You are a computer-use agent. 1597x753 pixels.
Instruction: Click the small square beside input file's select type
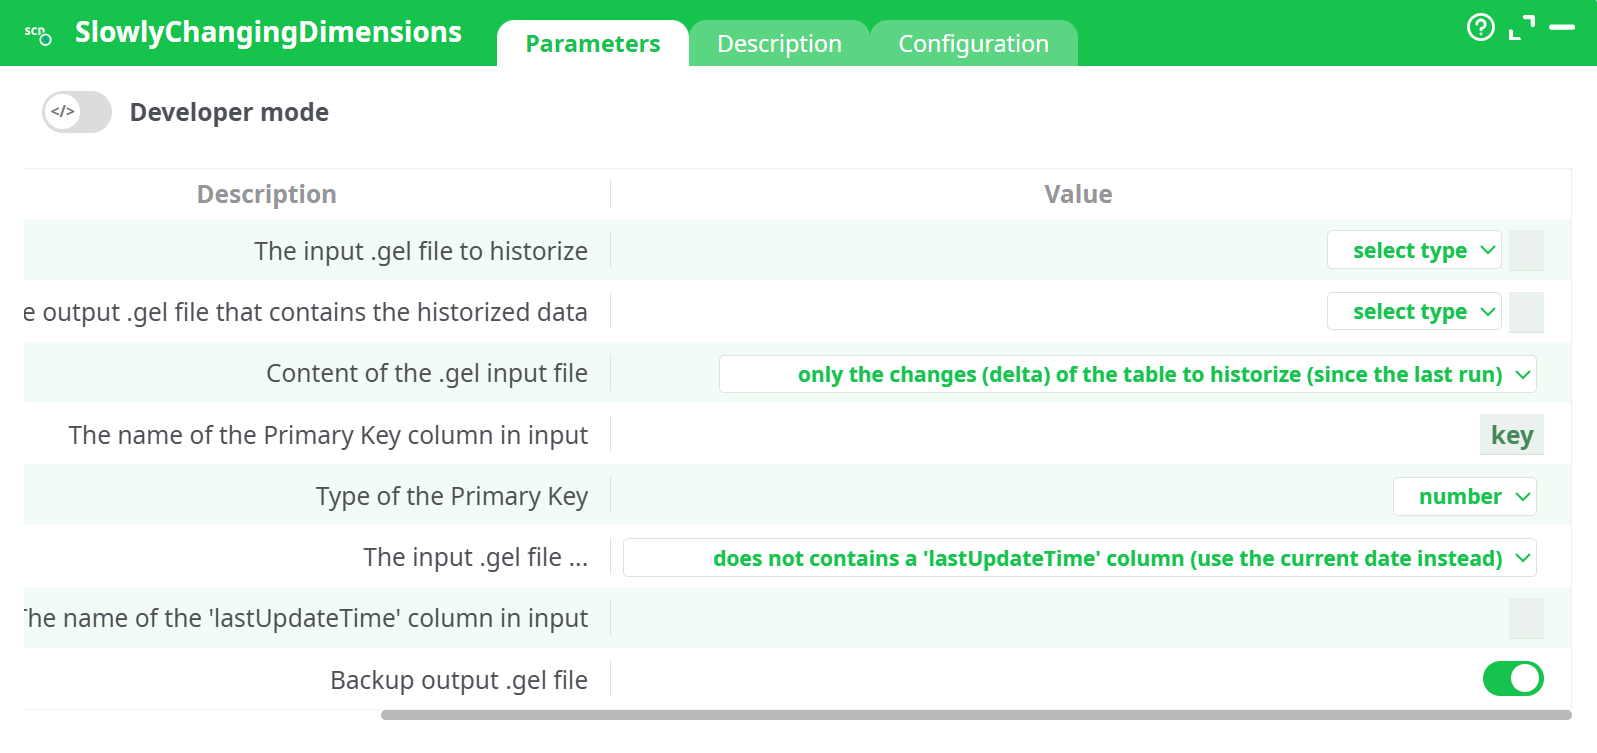pyautogui.click(x=1526, y=250)
